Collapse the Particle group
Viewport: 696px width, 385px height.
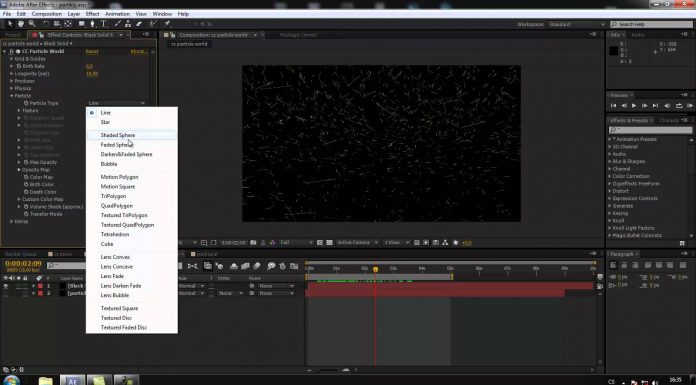click(x=12, y=96)
